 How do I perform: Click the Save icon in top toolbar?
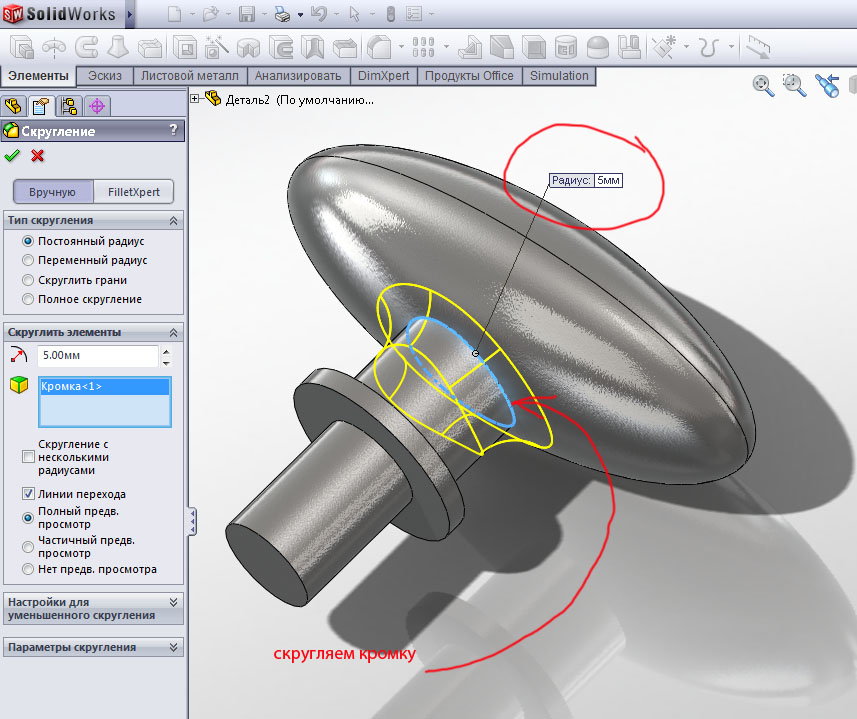[246, 15]
